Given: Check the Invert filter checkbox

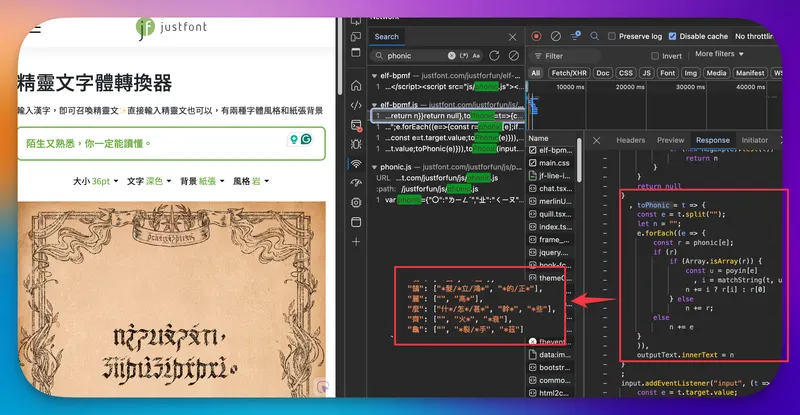Looking at the screenshot, I should 655,56.
